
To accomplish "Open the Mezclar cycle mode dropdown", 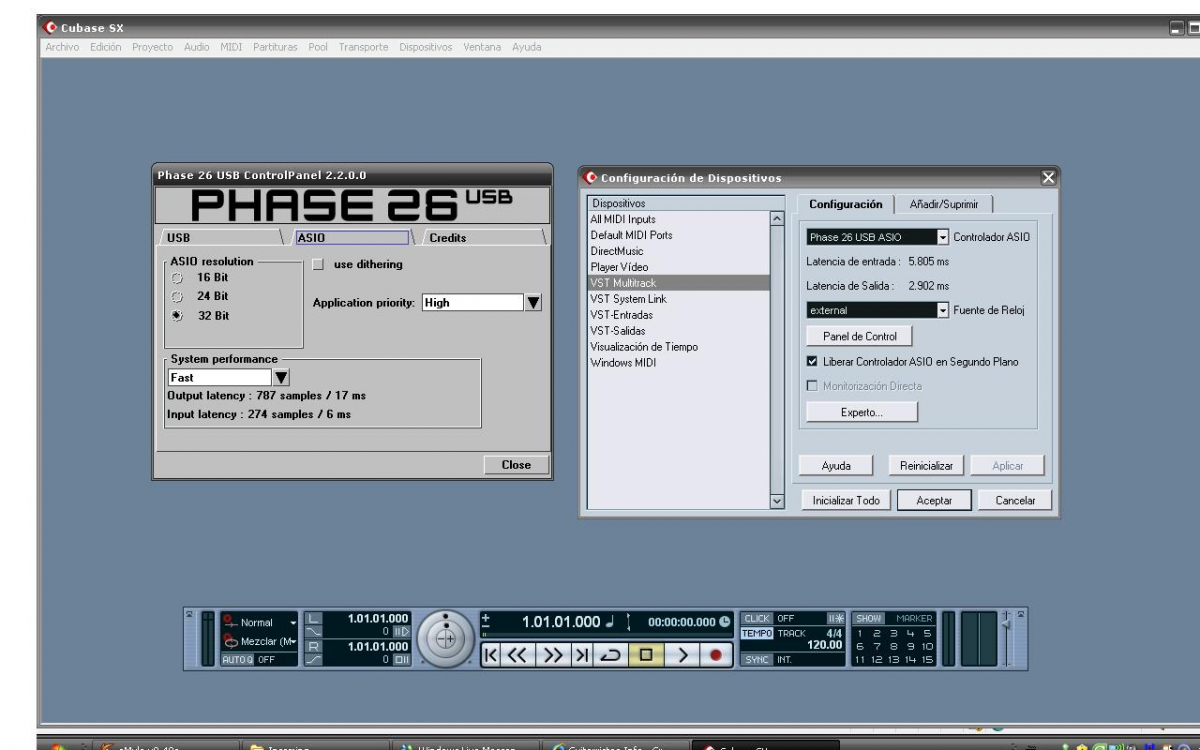I will point(293,641).
